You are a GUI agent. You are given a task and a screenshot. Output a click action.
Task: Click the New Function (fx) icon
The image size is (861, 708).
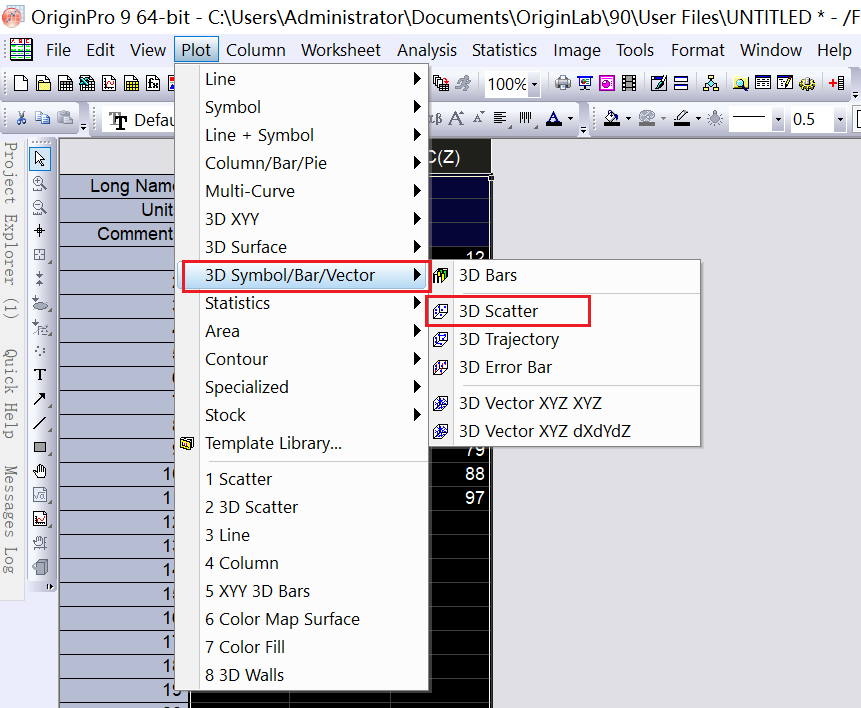click(x=153, y=83)
